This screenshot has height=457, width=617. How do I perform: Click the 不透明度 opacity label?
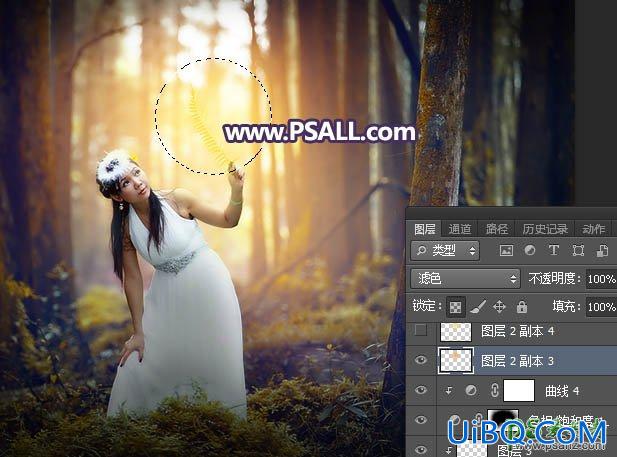pos(554,279)
